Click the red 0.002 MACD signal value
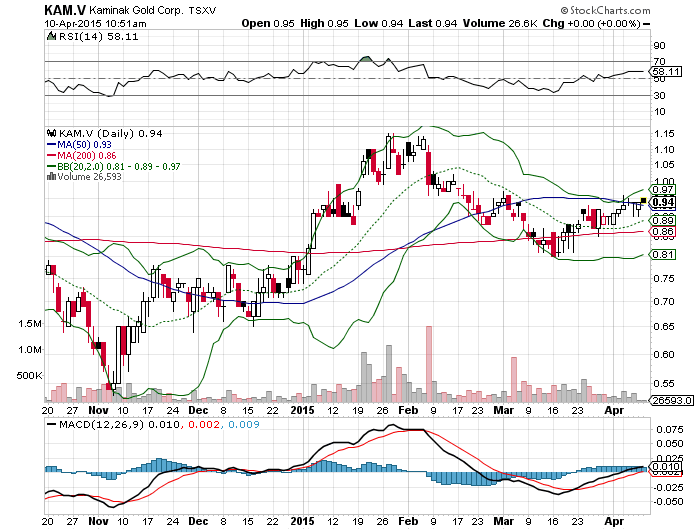This screenshot has width=700, height=530. (x=204, y=424)
